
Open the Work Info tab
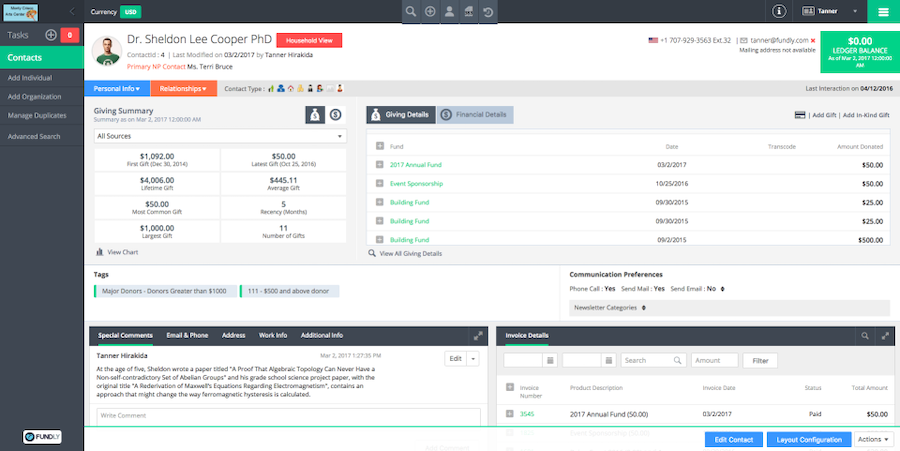pyautogui.click(x=273, y=336)
